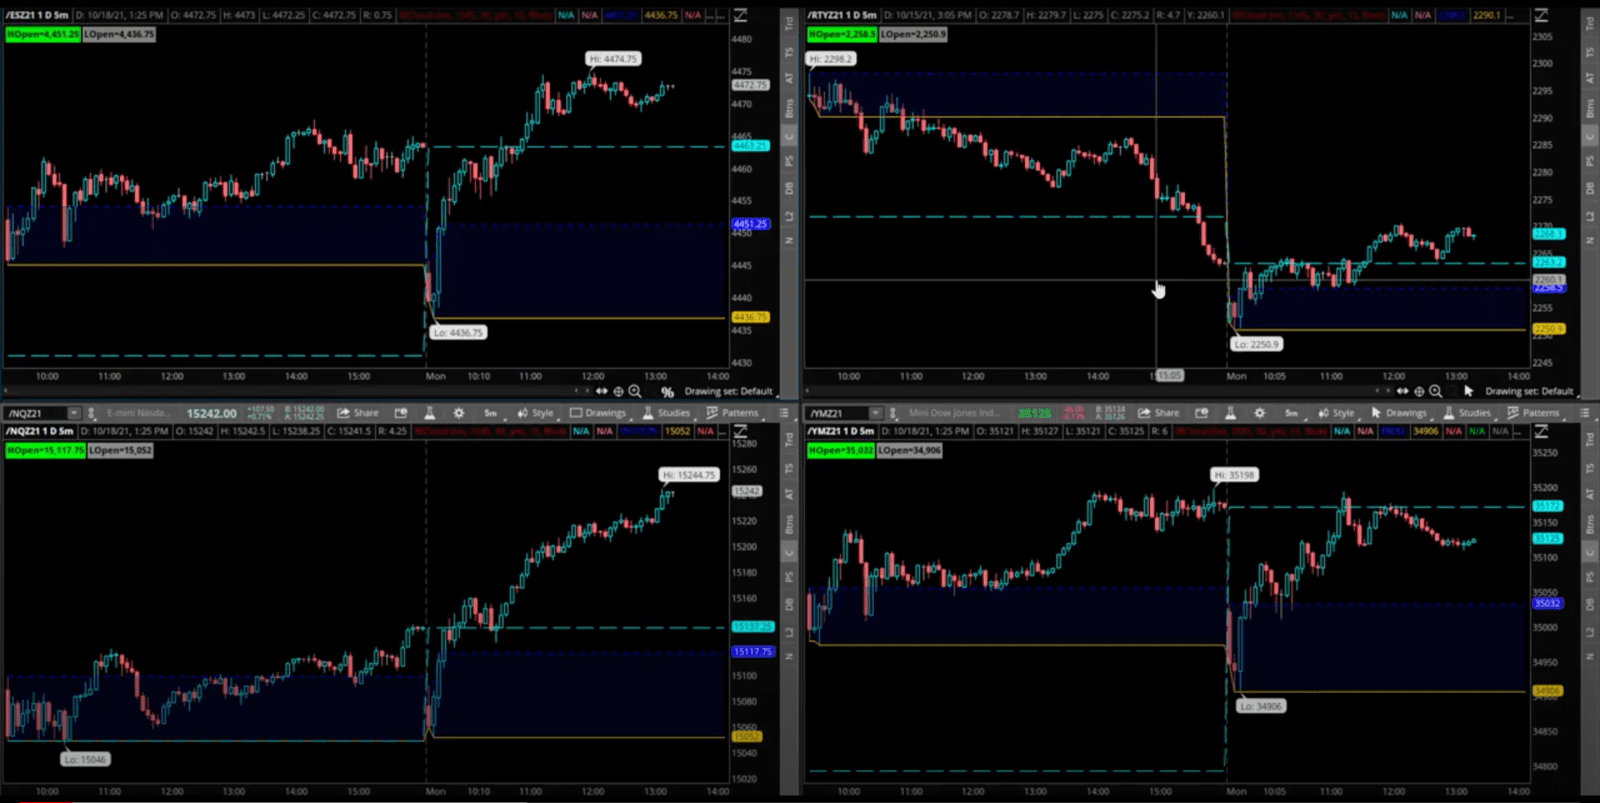Toggle the N side panel on /NQZ21 chart
The height and width of the screenshot is (803, 1600).
point(789,656)
